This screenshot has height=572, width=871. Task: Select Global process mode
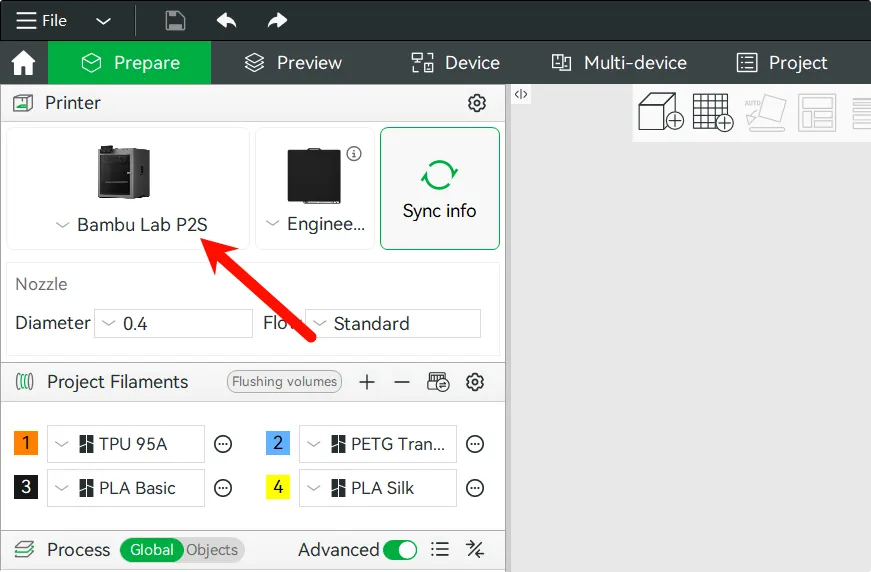tap(152, 550)
